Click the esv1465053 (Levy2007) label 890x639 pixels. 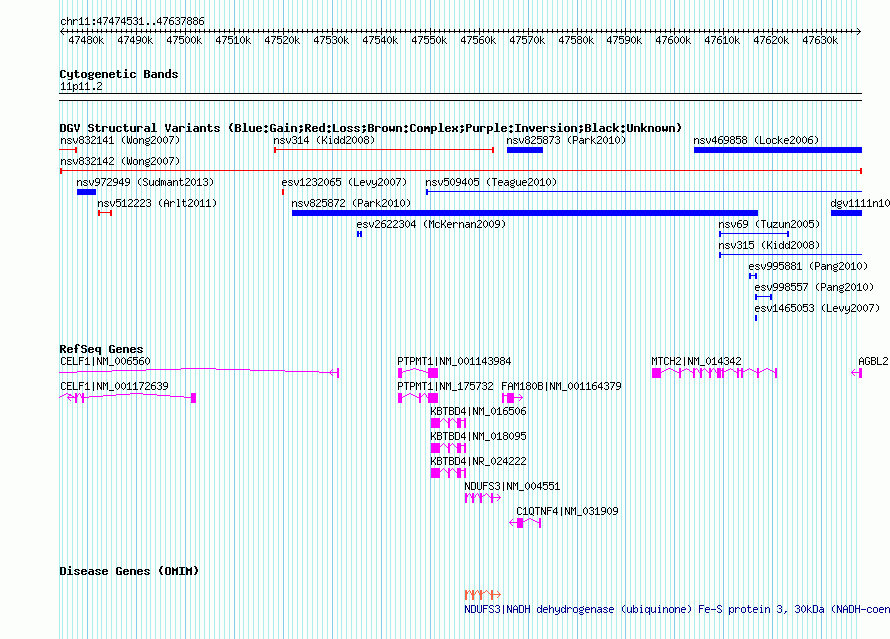coord(817,308)
